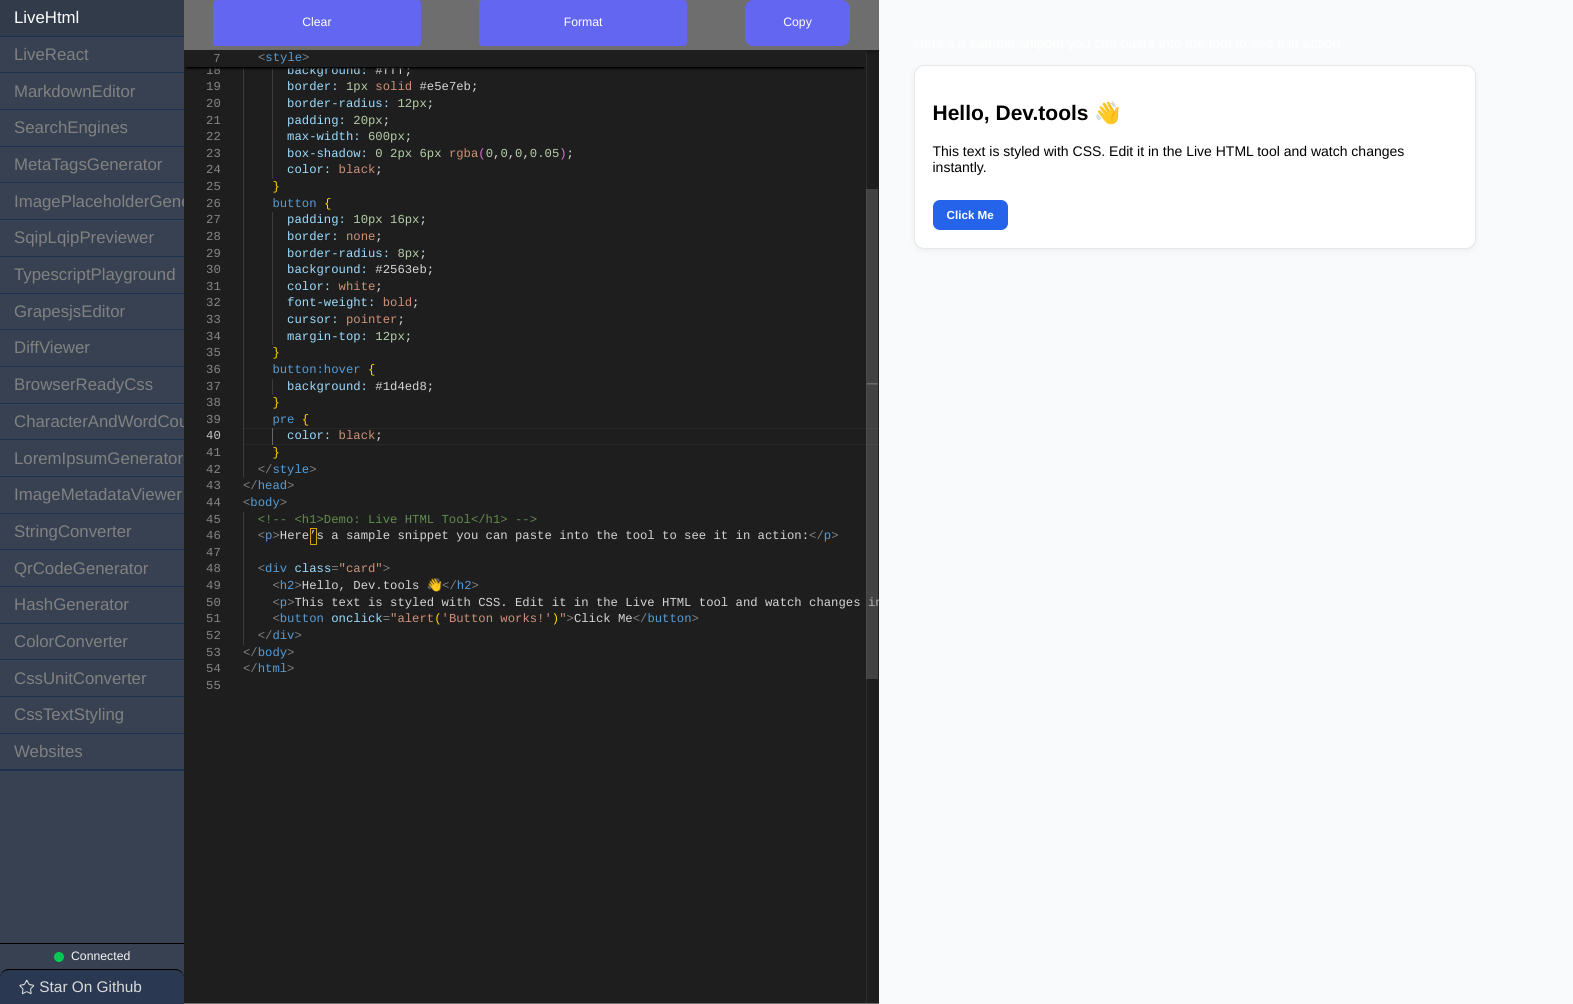Open StringConverter tool
The height and width of the screenshot is (1004, 1573).
coord(92,532)
